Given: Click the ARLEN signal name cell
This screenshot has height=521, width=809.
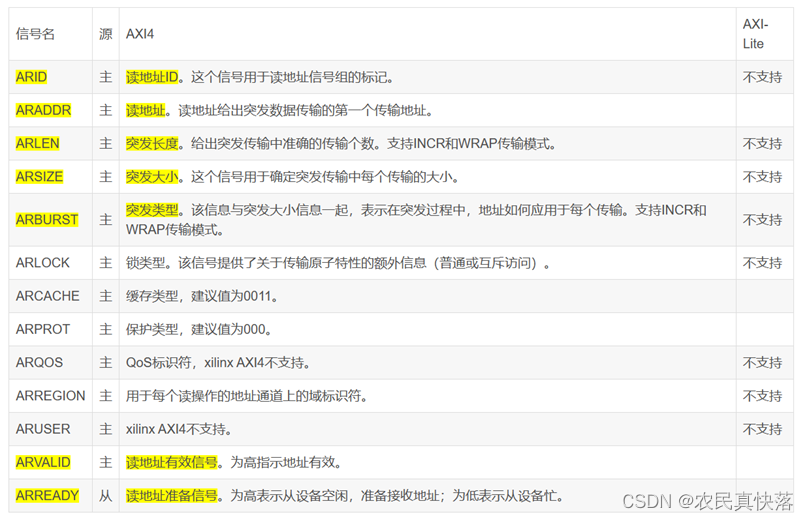Looking at the screenshot, I should [x=38, y=144].
